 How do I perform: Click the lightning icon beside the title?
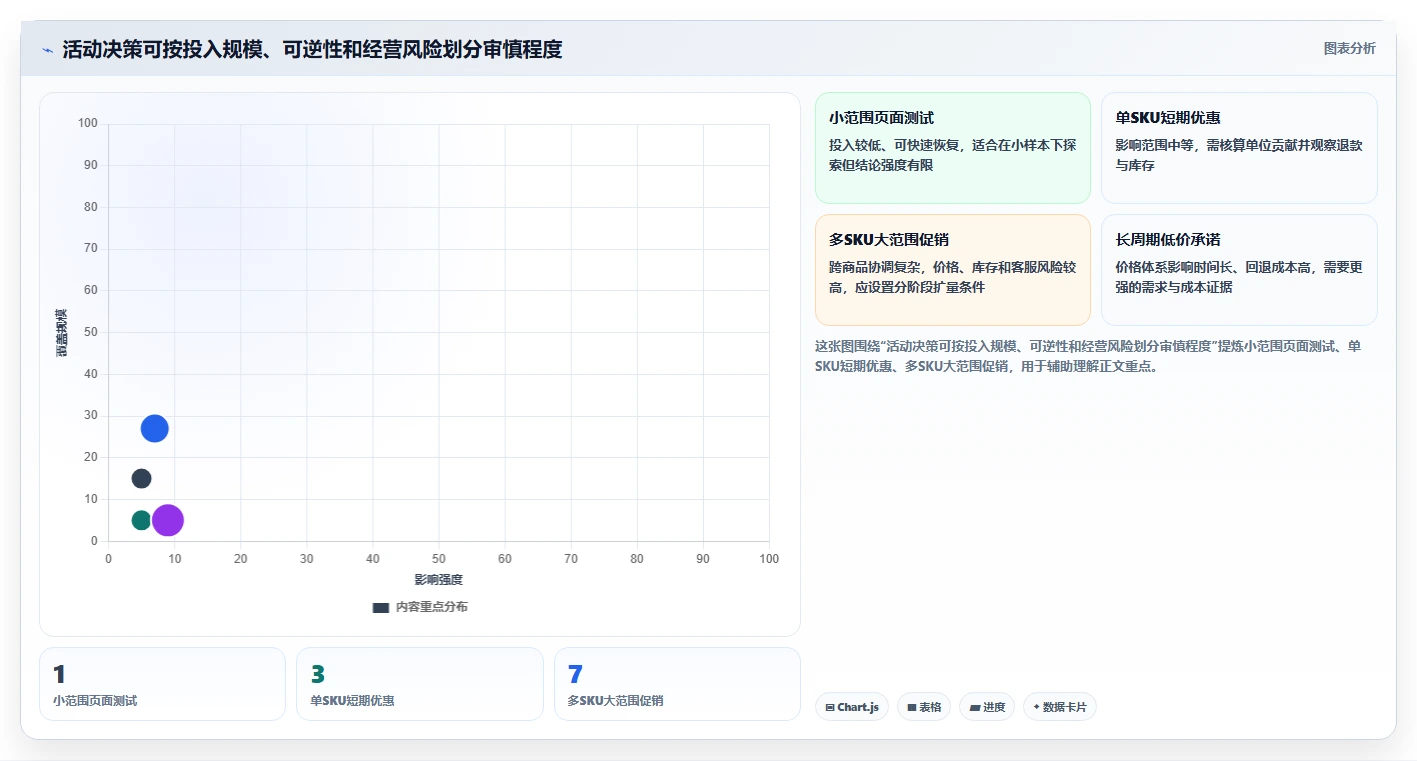tap(47, 50)
